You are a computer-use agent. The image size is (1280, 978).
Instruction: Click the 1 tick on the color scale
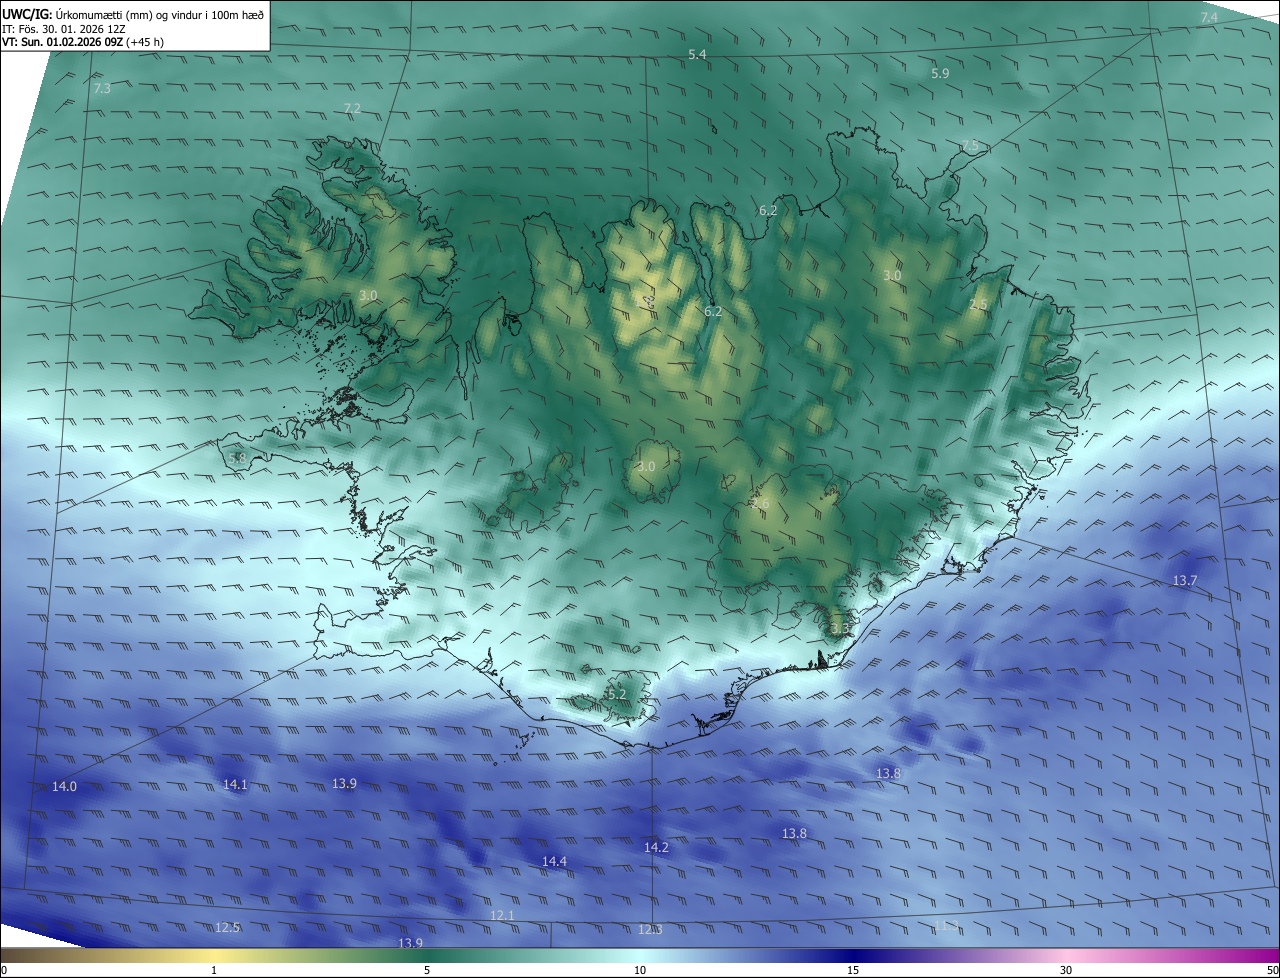click(214, 970)
